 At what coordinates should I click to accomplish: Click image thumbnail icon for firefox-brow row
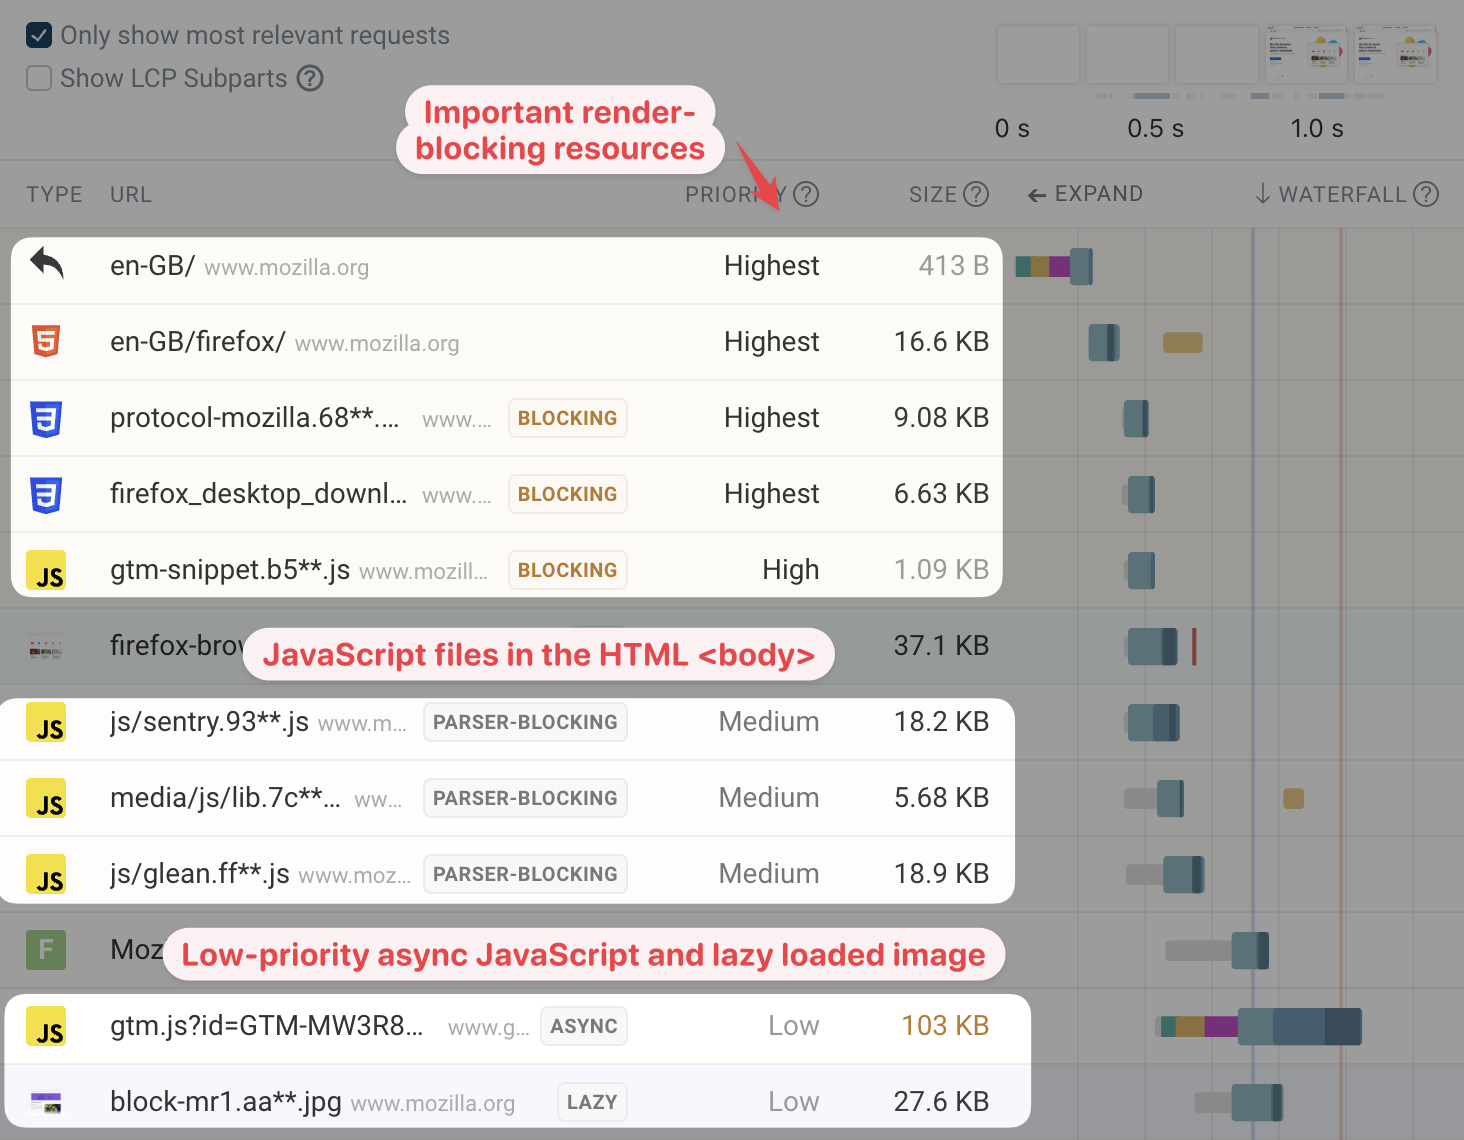coord(46,647)
